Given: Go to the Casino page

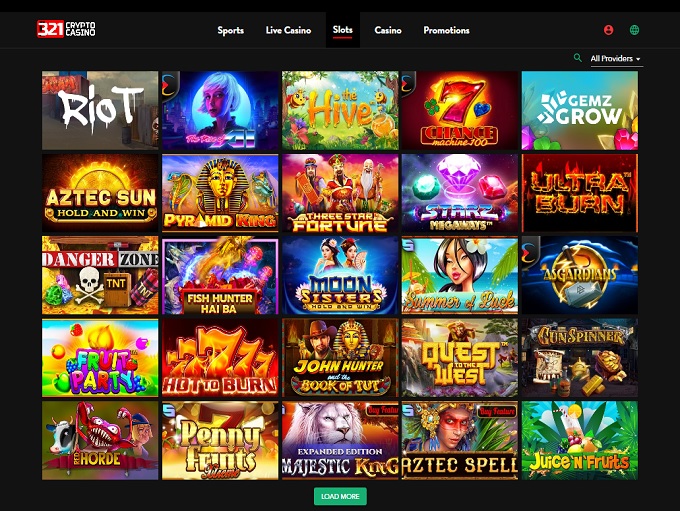Looking at the screenshot, I should [x=388, y=30].
